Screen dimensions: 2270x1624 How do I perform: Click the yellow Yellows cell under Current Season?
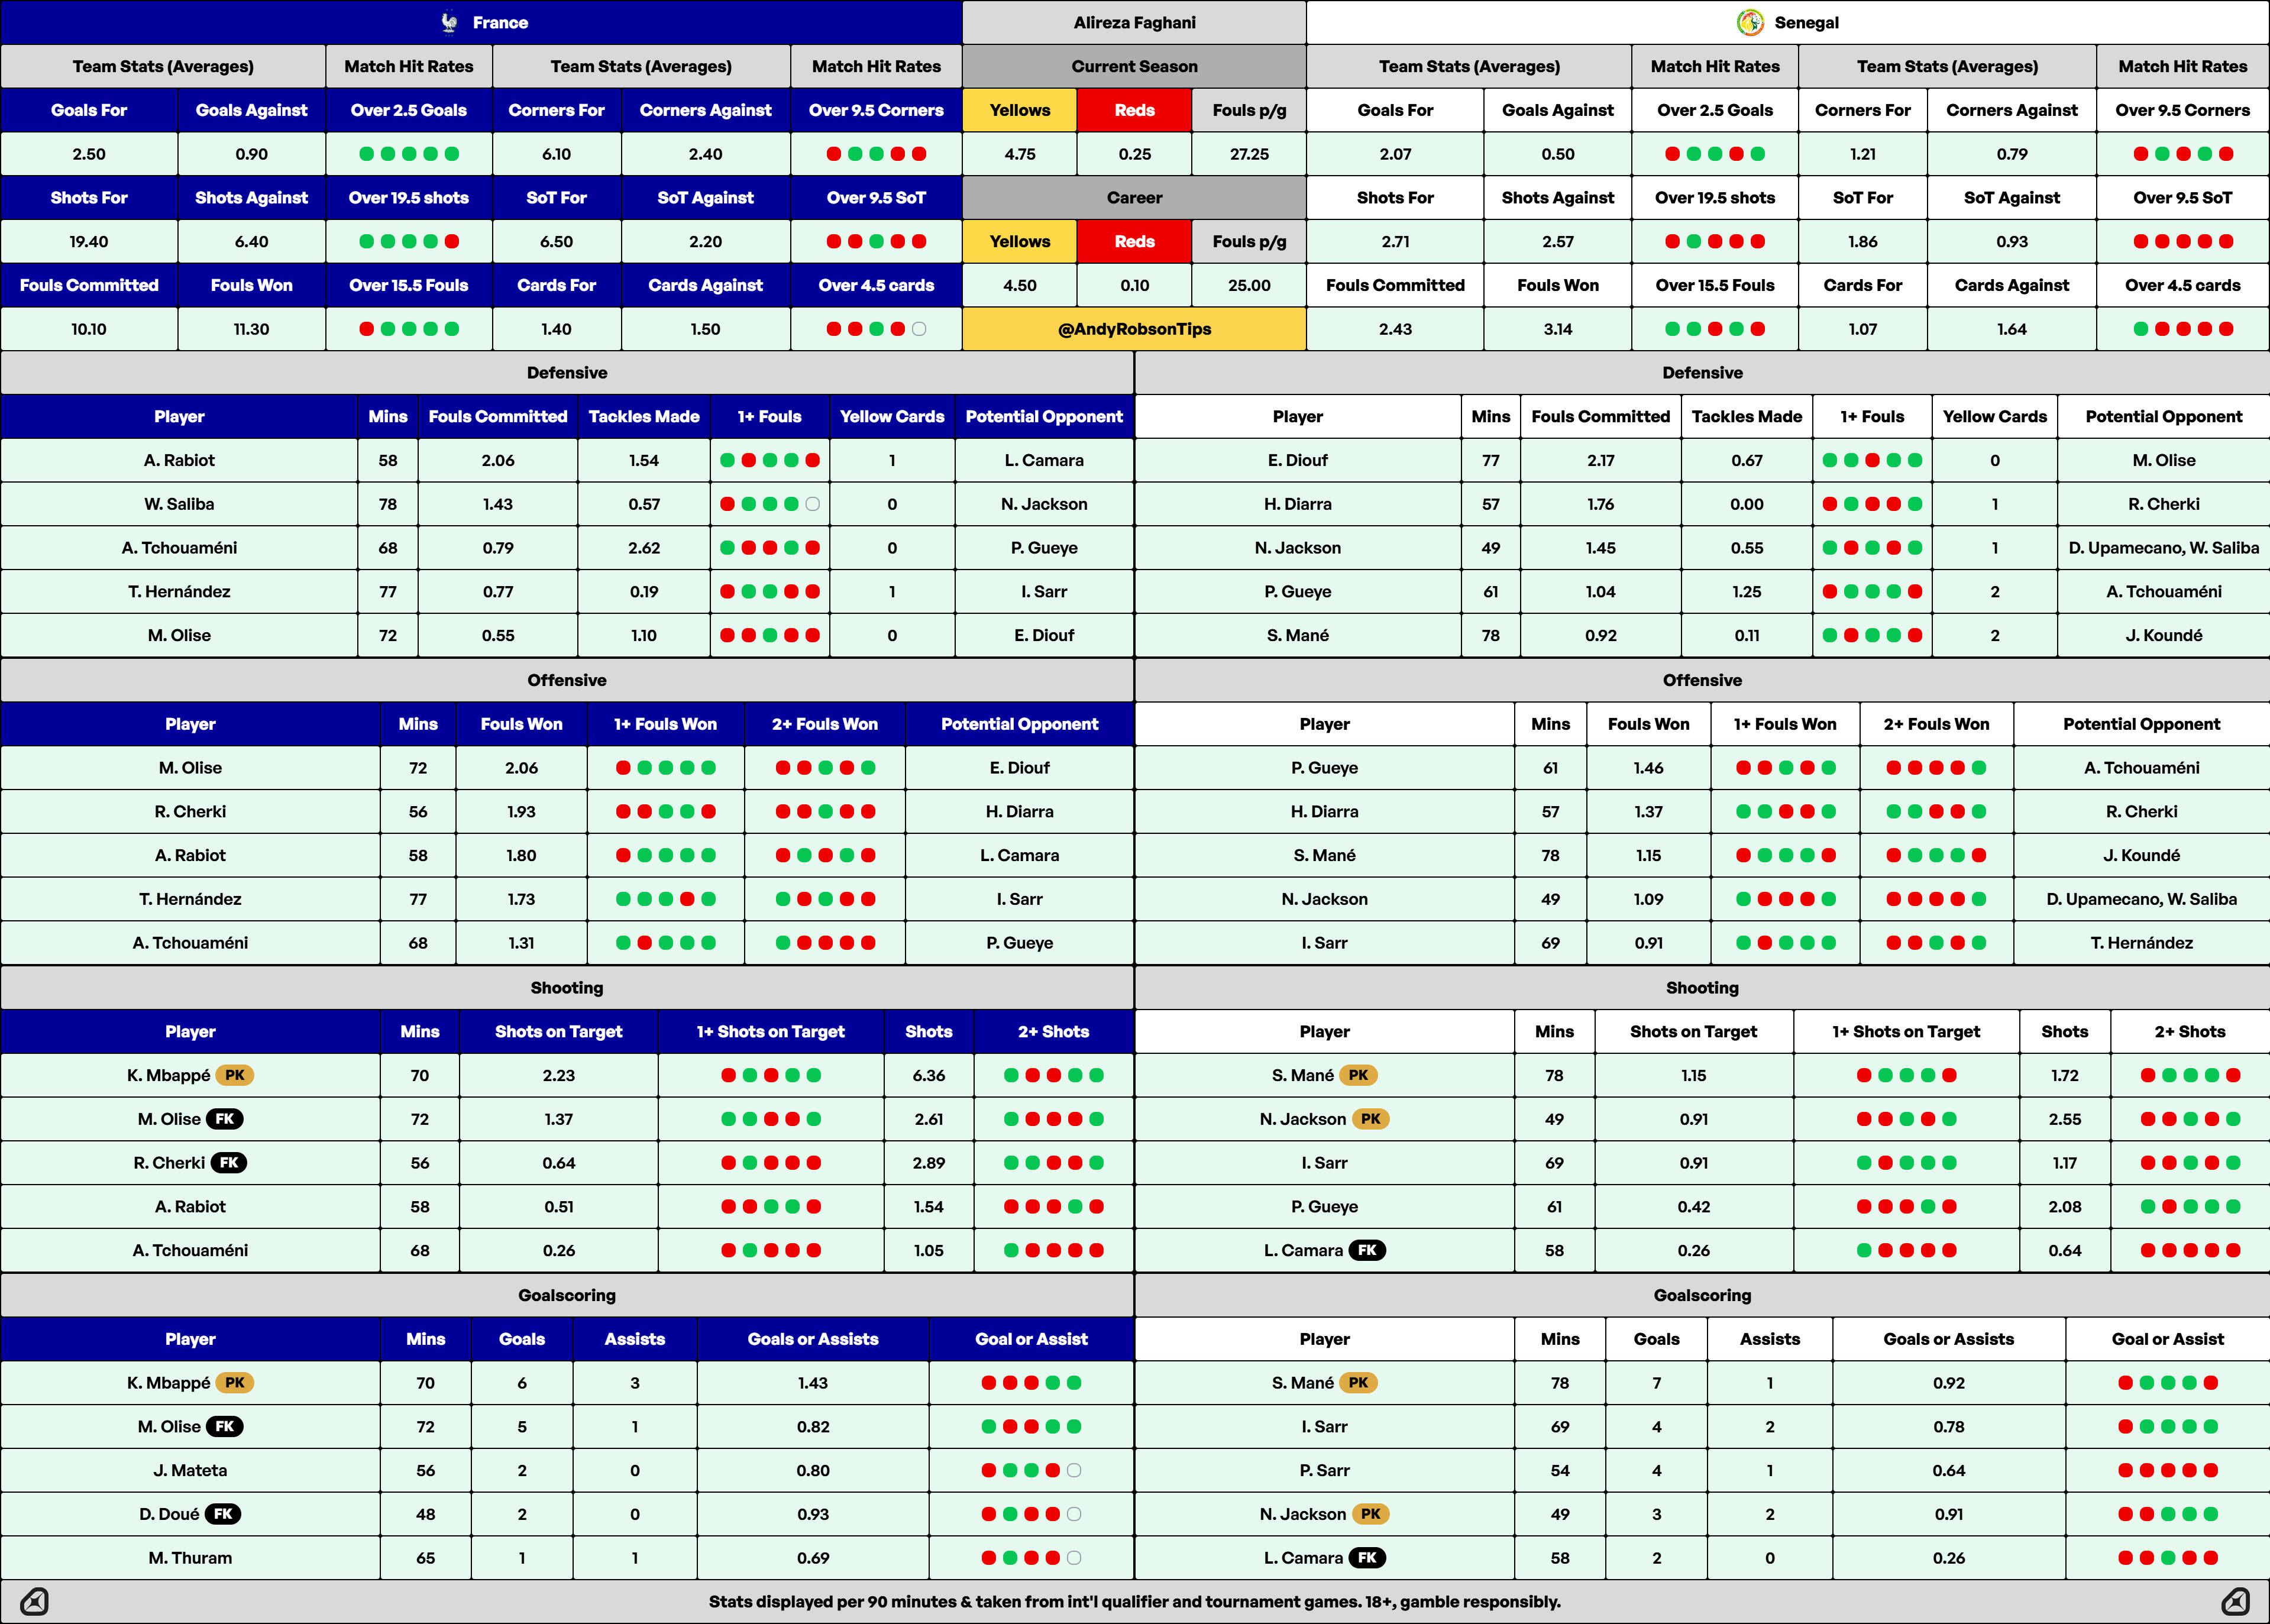tap(1020, 110)
